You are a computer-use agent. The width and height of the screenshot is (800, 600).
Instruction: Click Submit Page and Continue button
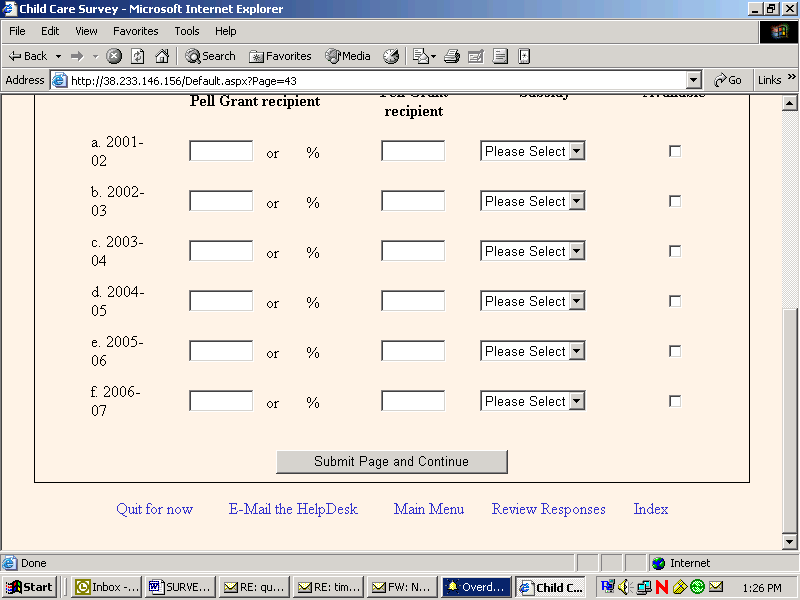[391, 461]
